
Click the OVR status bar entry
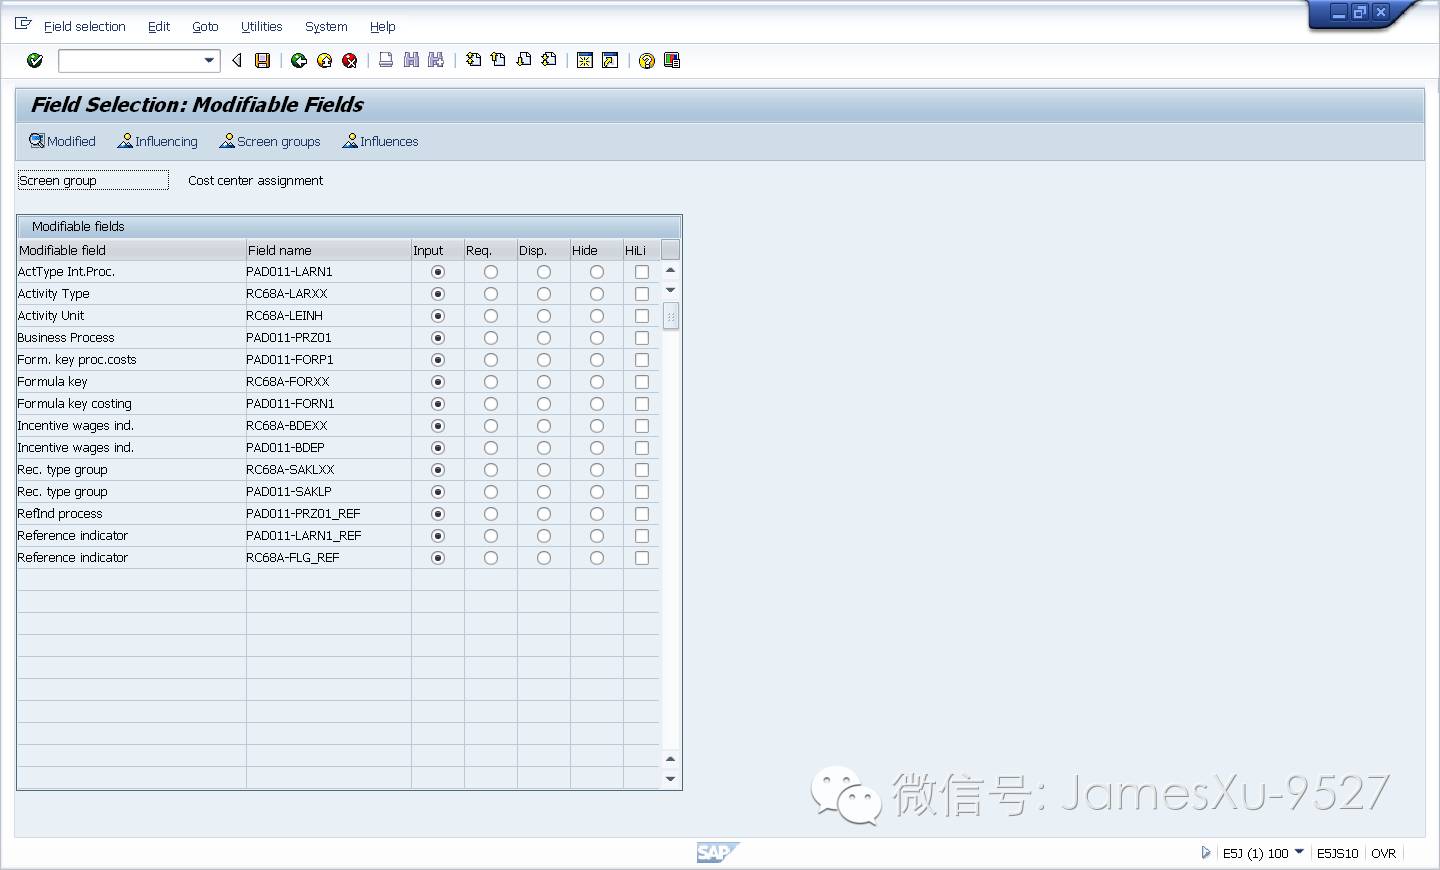click(x=1383, y=853)
